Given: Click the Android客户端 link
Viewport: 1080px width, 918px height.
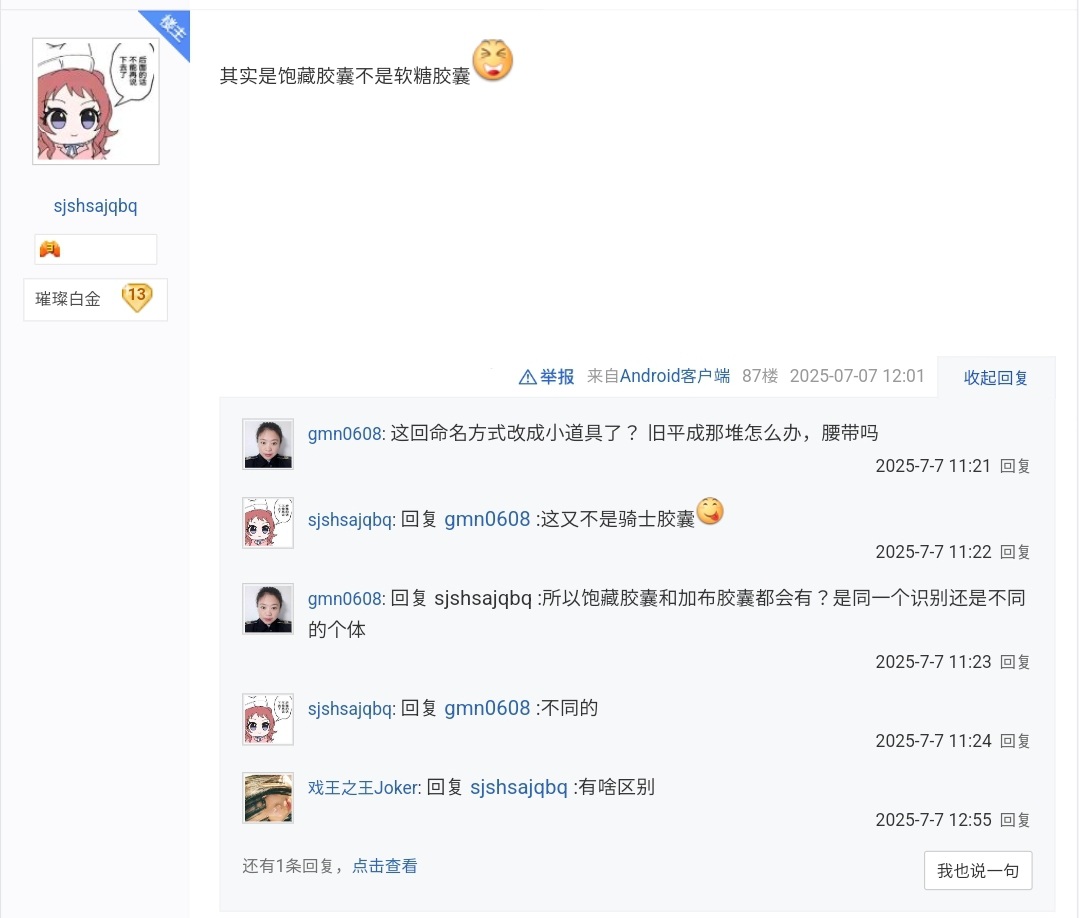Looking at the screenshot, I should 674,376.
